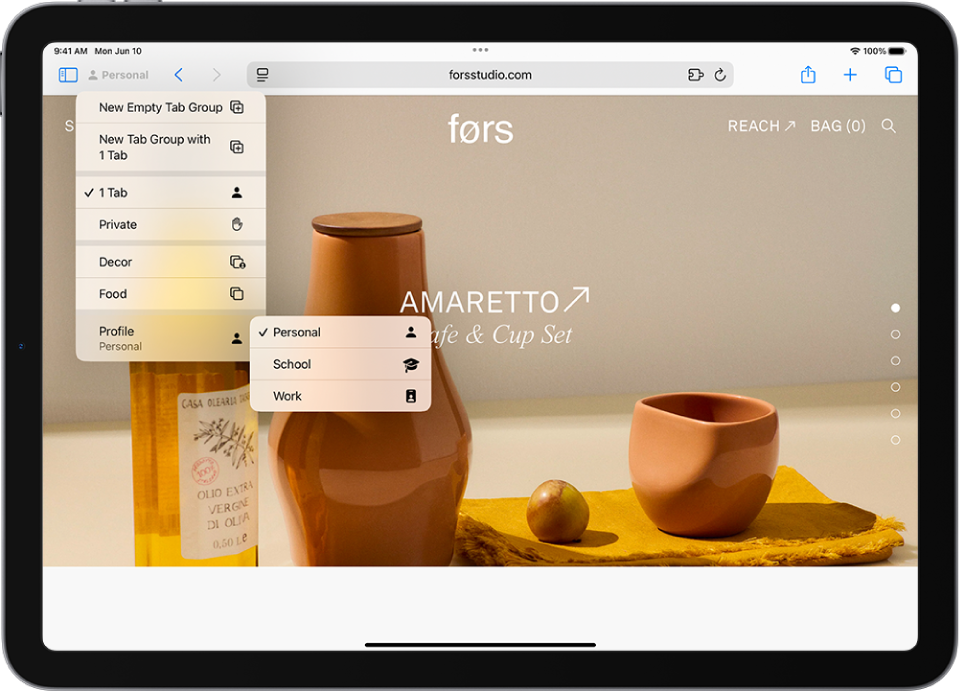Click the 9:41 AM clock in status bar
Viewport: 960px width, 692px height.
(x=70, y=51)
